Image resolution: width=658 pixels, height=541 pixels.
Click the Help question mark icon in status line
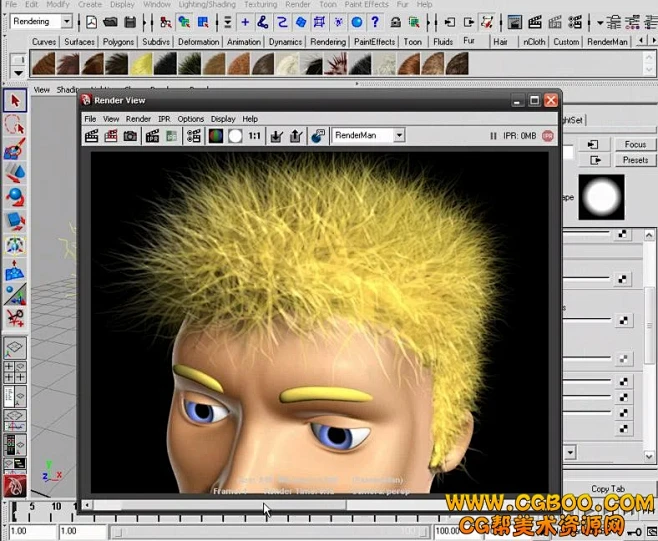pyautogui.click(x=376, y=21)
